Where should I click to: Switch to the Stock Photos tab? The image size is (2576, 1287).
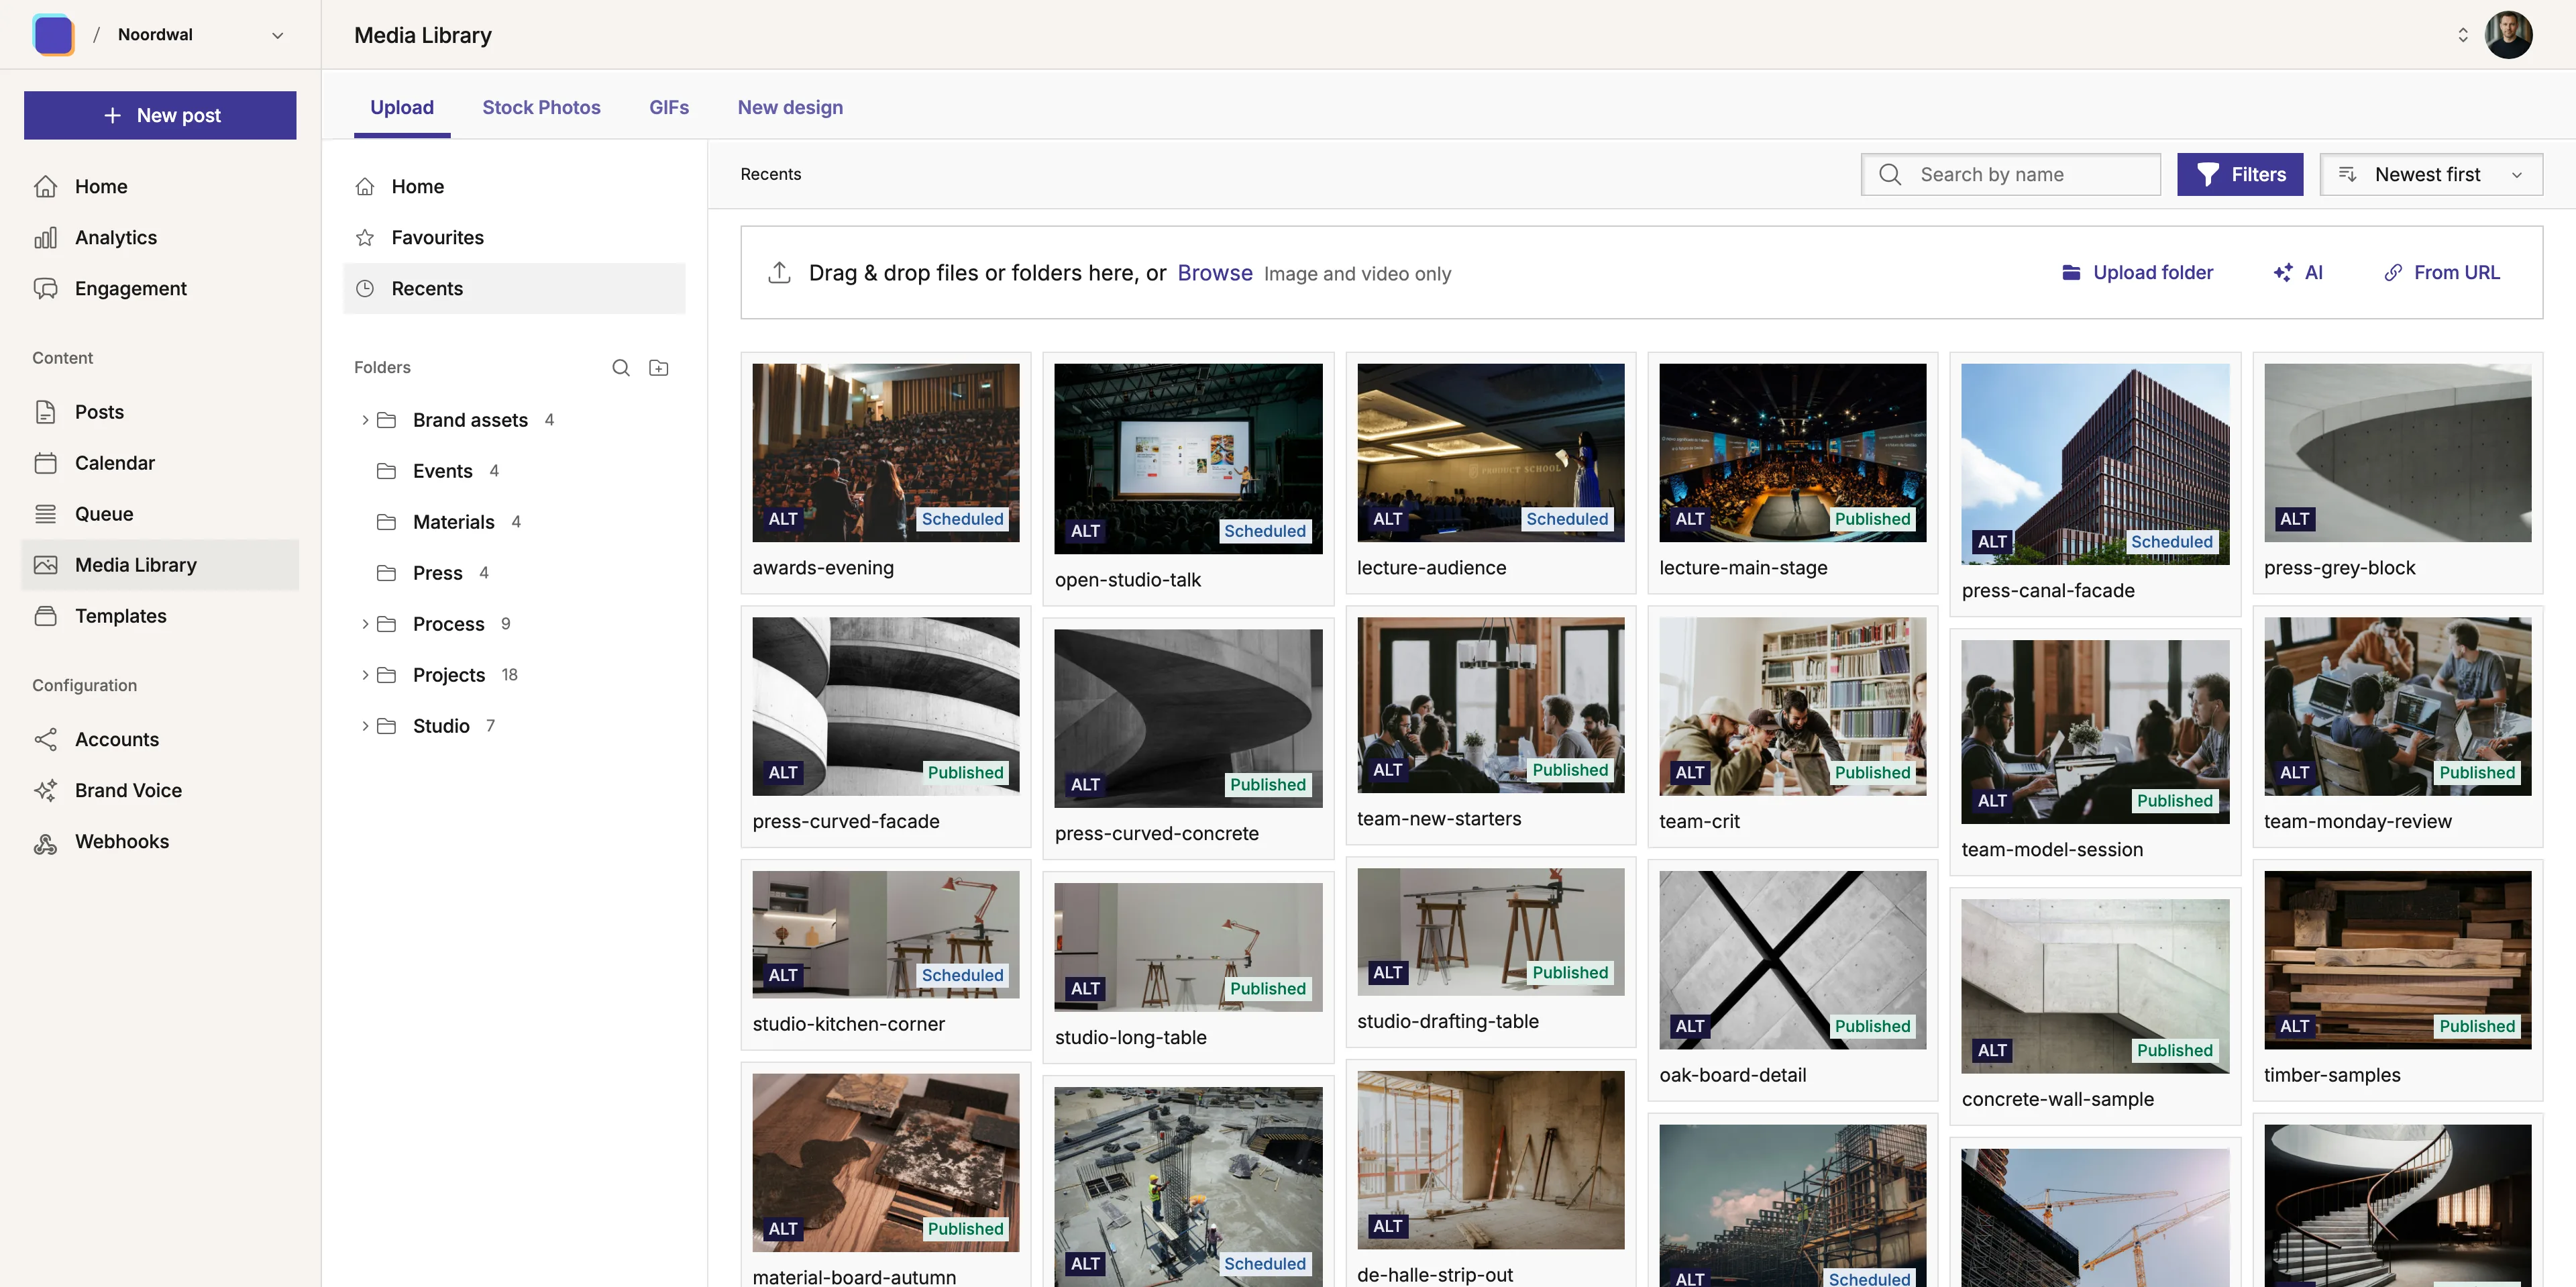pos(541,107)
